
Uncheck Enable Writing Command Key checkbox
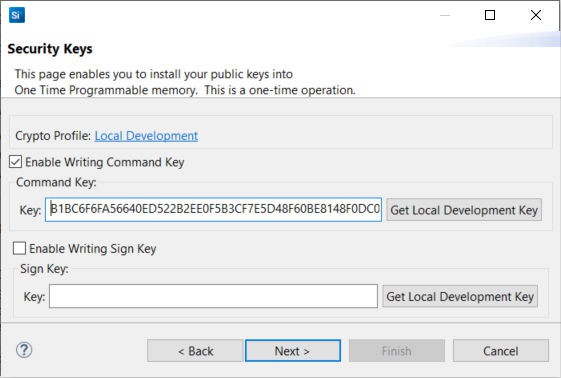click(15, 162)
